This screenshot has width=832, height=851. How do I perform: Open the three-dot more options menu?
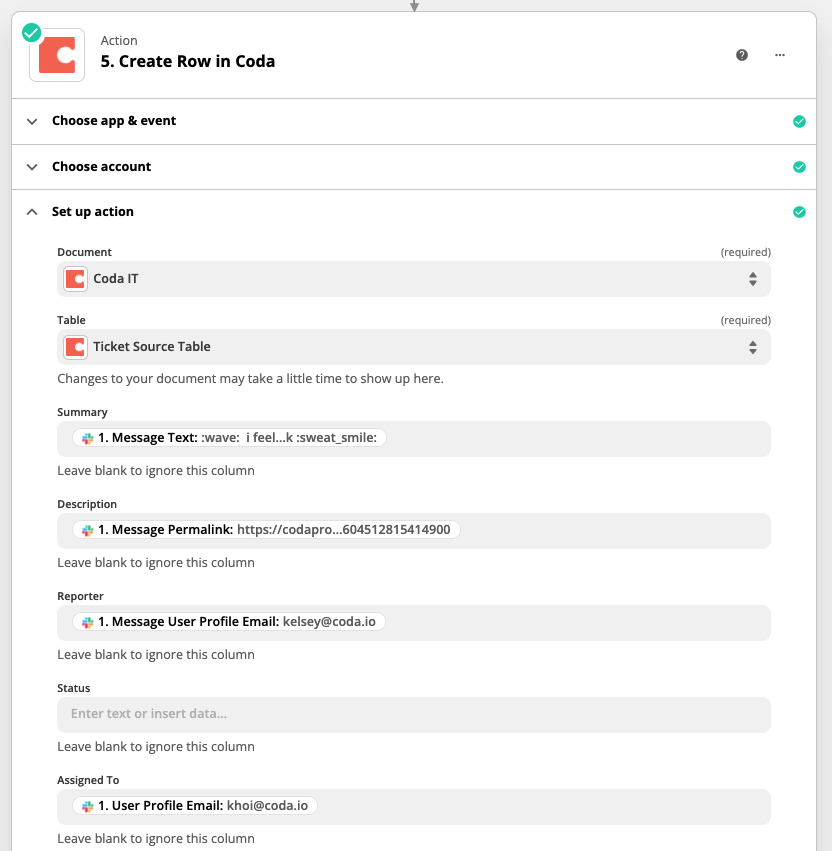click(780, 55)
